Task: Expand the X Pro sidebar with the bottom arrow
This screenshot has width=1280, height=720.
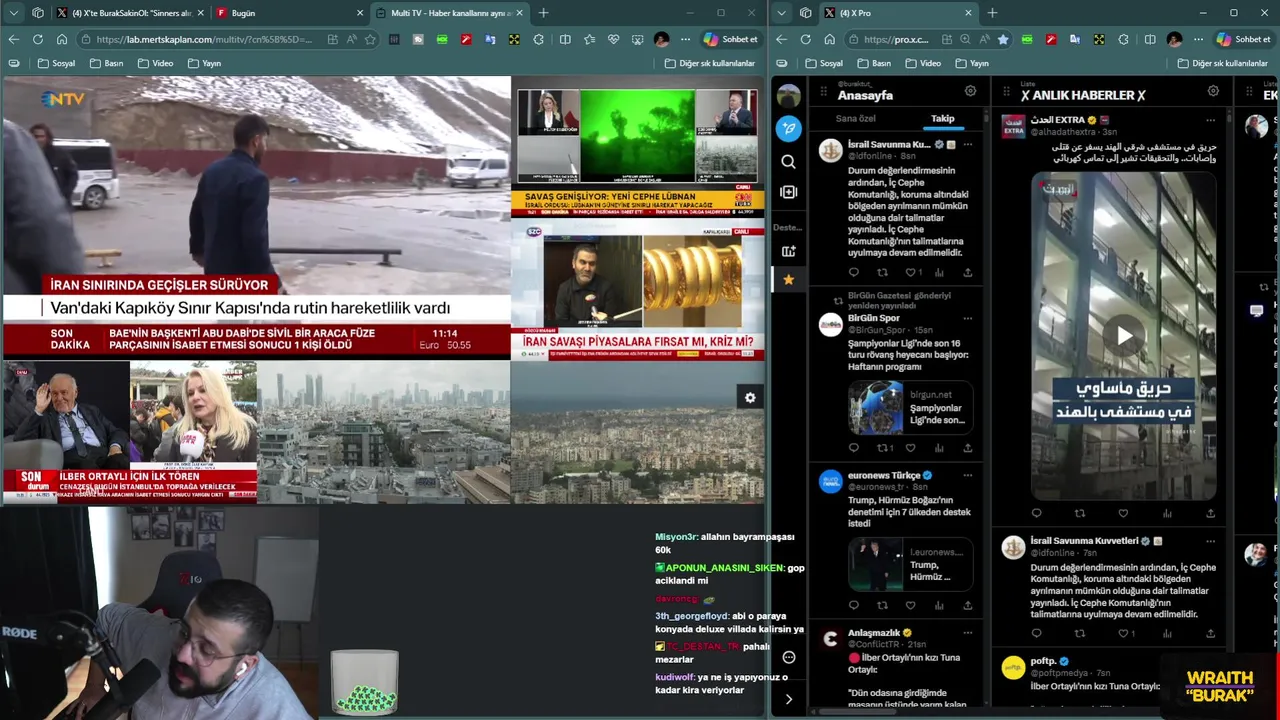Action: 789,699
